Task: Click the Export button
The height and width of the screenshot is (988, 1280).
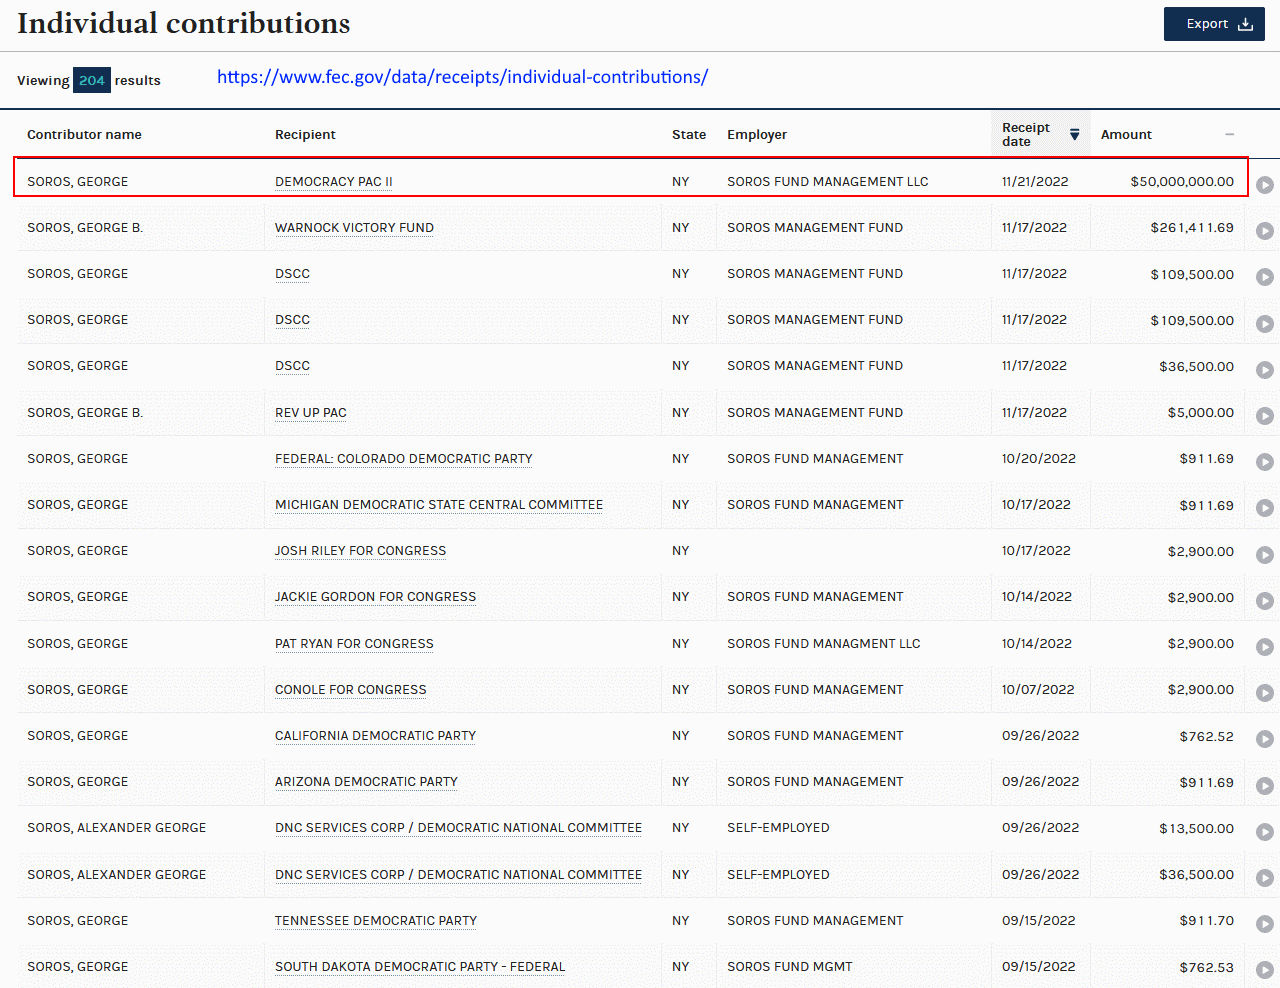Action: pyautogui.click(x=1214, y=24)
